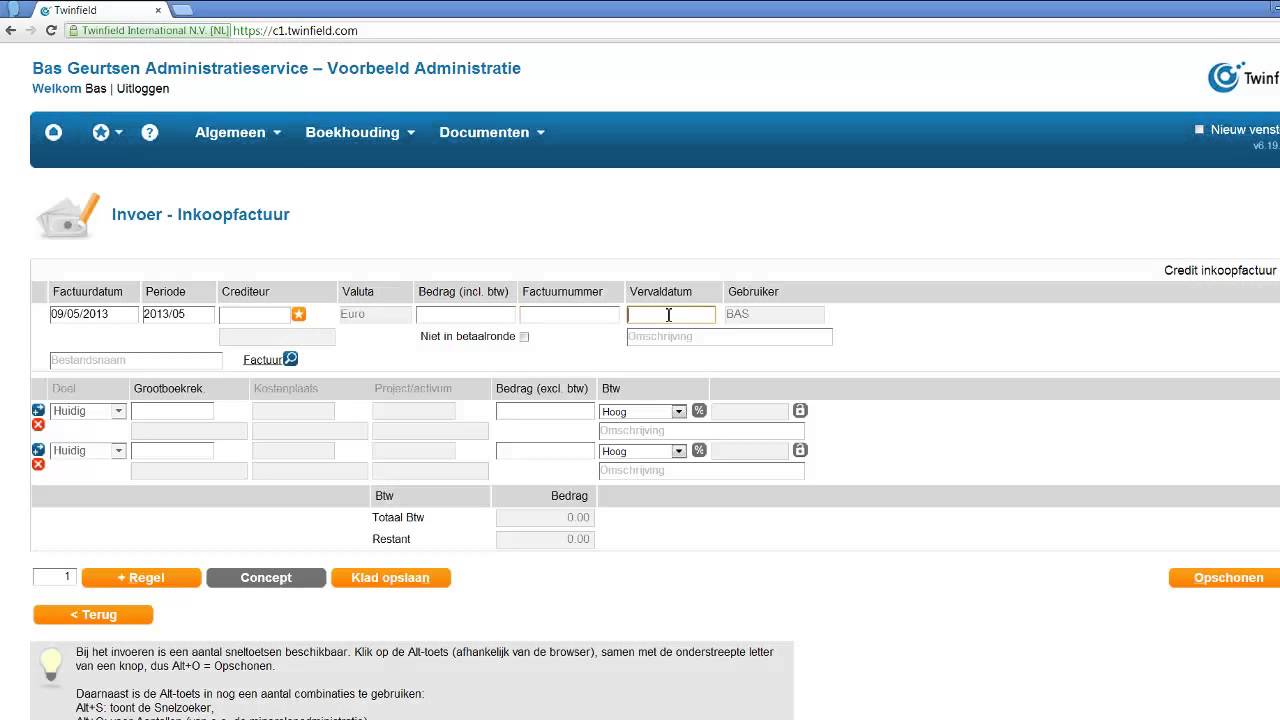The image size is (1280, 720).
Task: Click the Uitloggen link
Action: (x=143, y=89)
